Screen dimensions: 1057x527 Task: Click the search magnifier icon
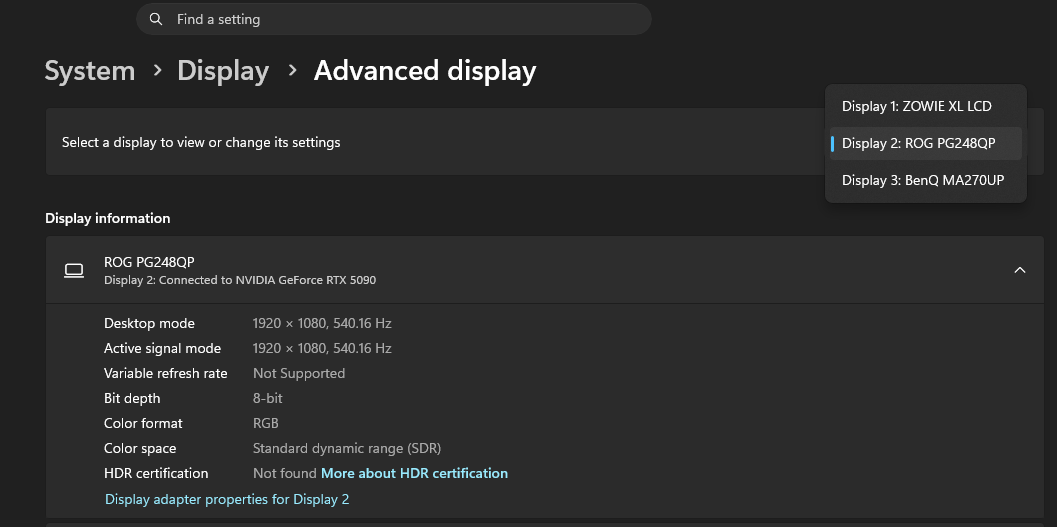(x=156, y=19)
